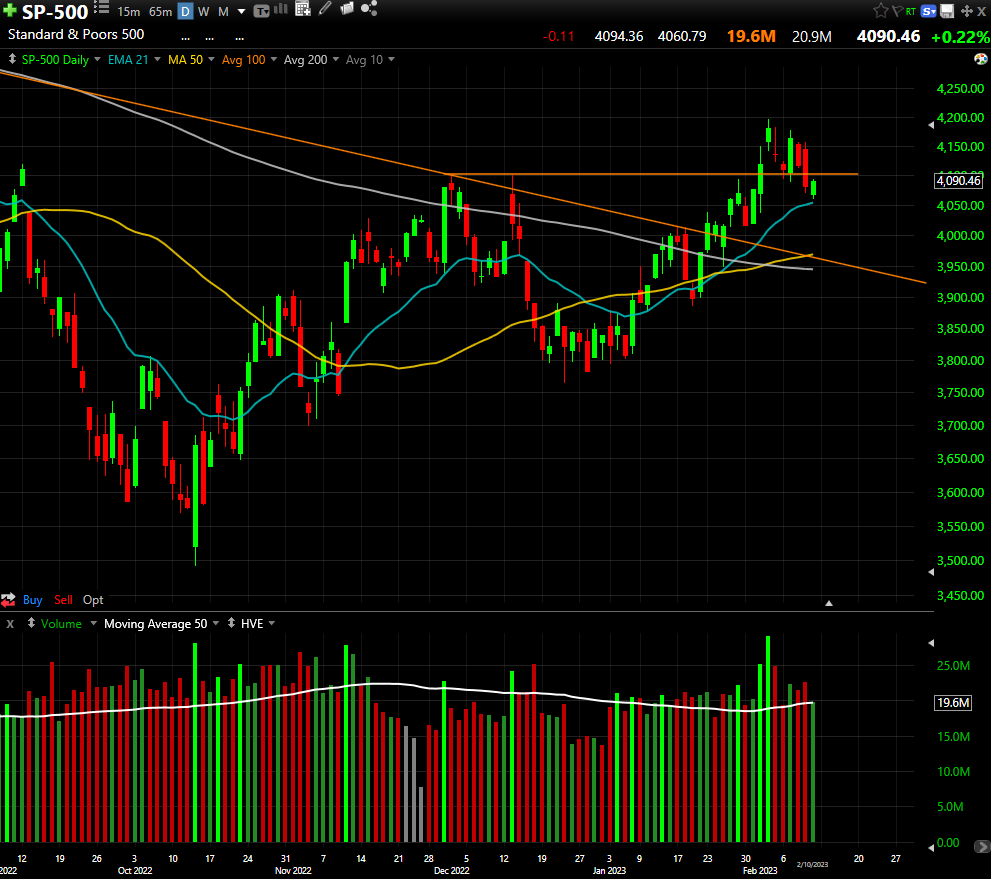Click the -0.11 red change value
The height and width of the screenshot is (879, 991).
(x=558, y=37)
